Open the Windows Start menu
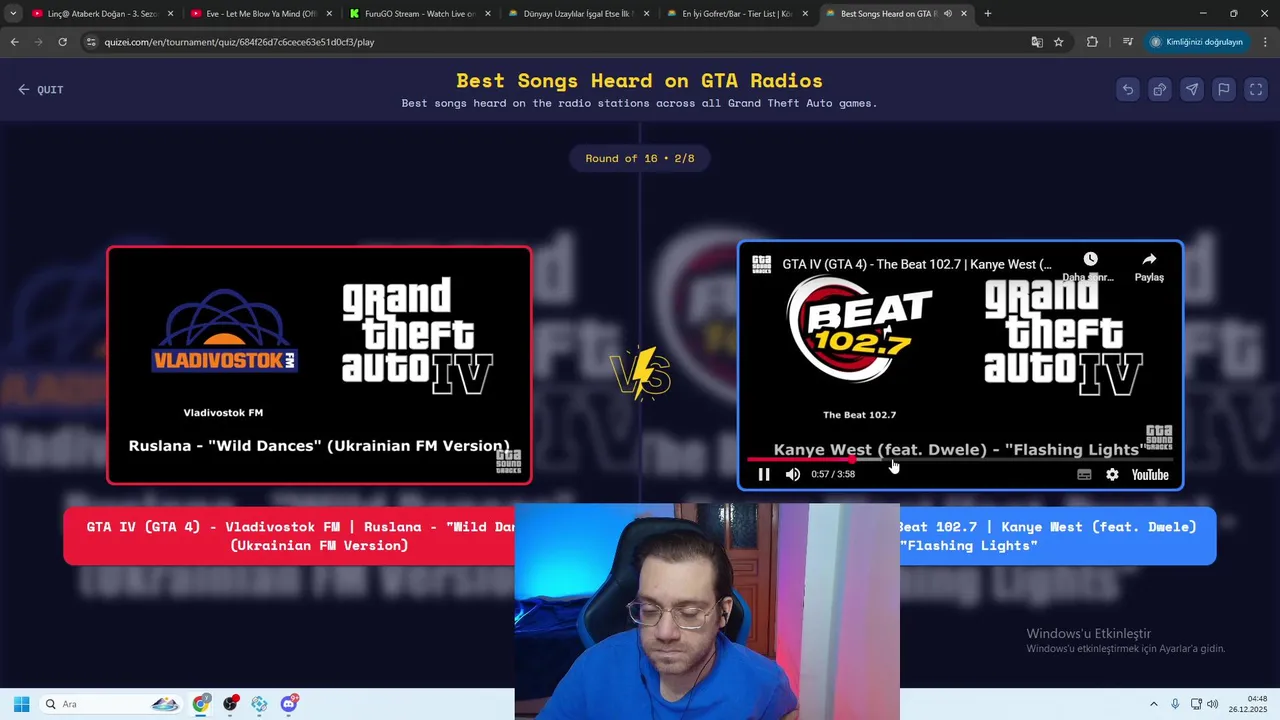 click(x=21, y=704)
